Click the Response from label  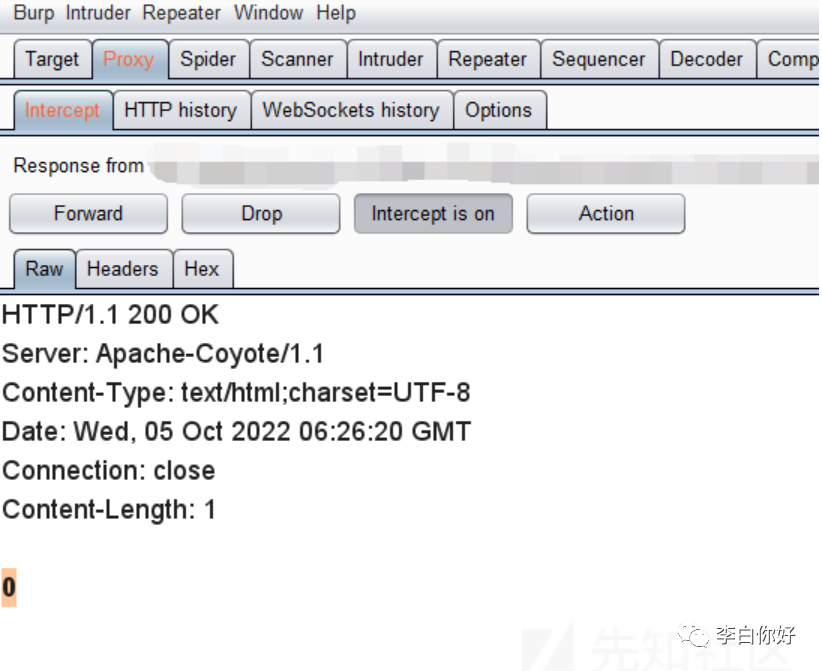[79, 166]
